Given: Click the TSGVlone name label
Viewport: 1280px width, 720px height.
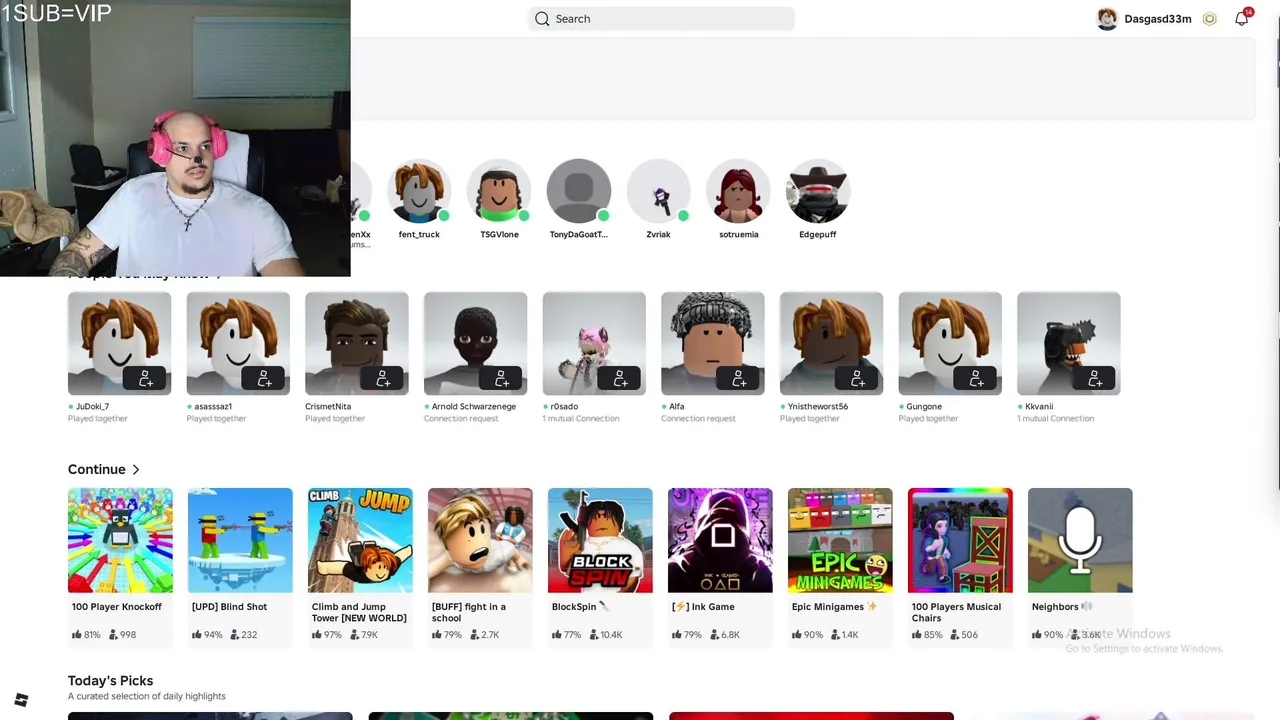Looking at the screenshot, I should pos(499,235).
